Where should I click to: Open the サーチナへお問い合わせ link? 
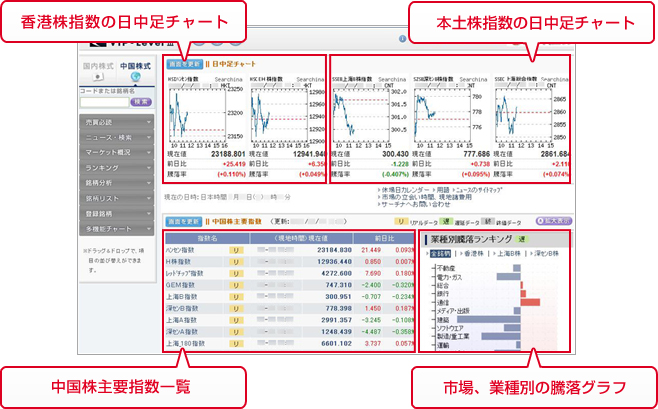414,204
